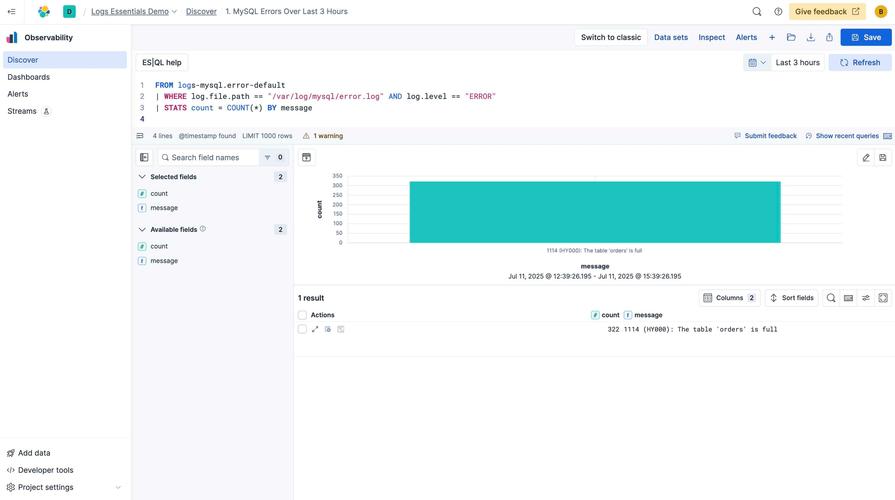Click the teal bar in the chart

pyautogui.click(x=594, y=212)
